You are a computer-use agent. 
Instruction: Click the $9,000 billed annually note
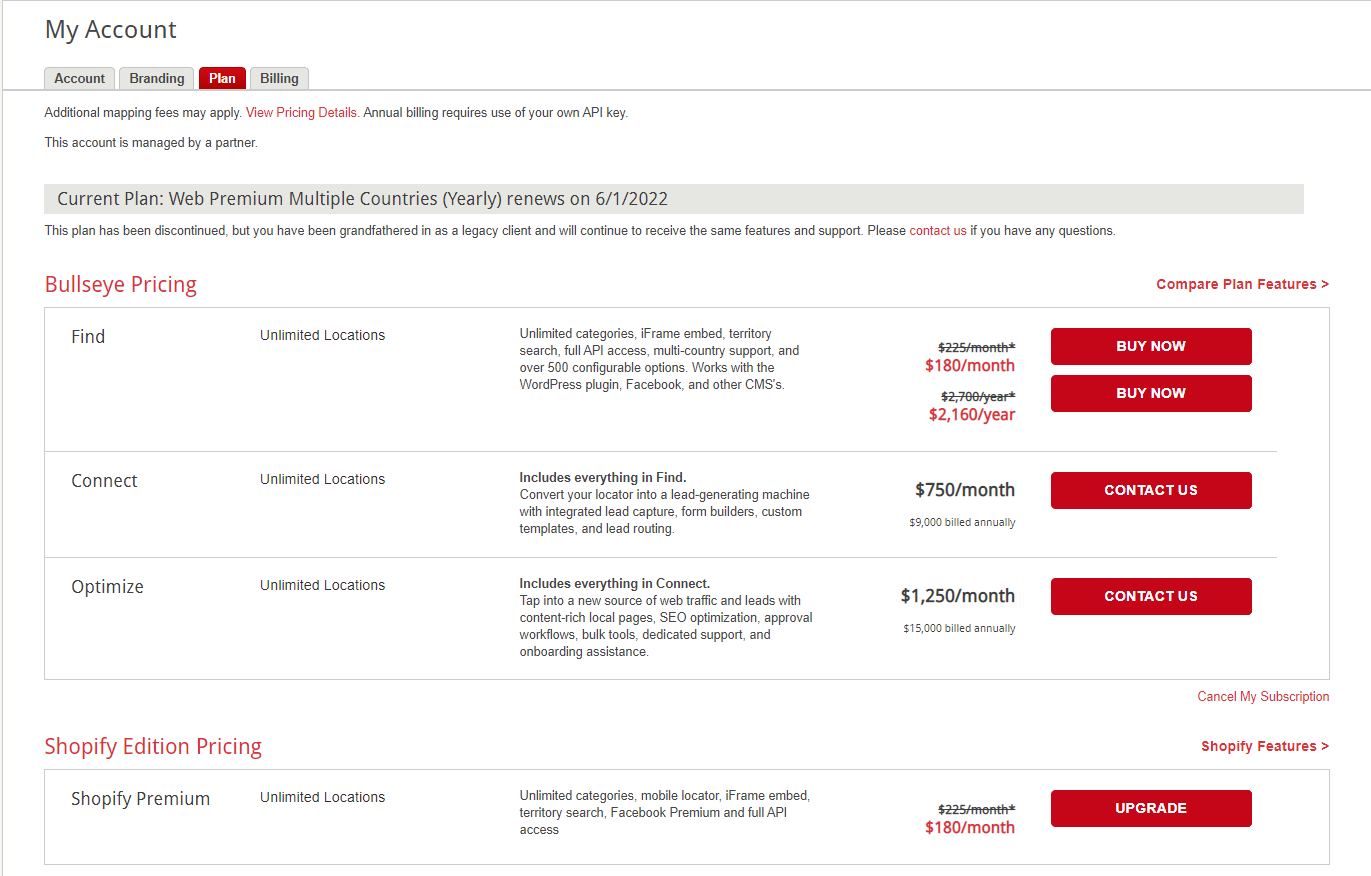click(x=962, y=523)
